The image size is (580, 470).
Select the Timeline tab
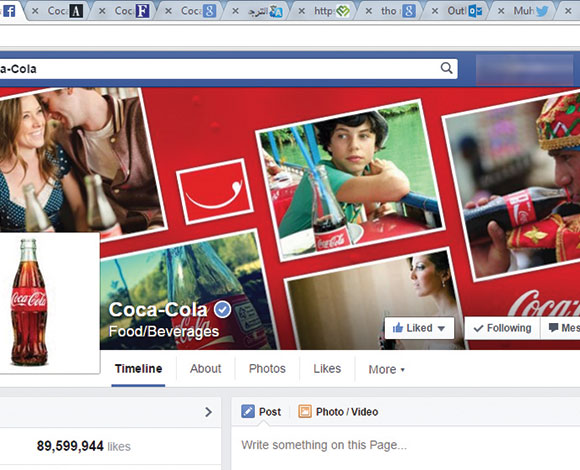click(138, 369)
